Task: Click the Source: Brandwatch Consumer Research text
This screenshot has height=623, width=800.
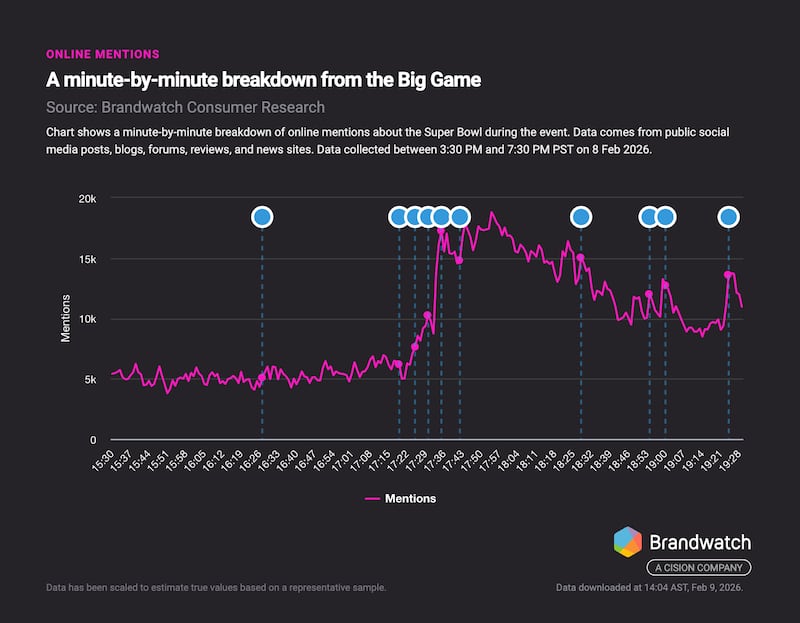Action: coord(185,107)
